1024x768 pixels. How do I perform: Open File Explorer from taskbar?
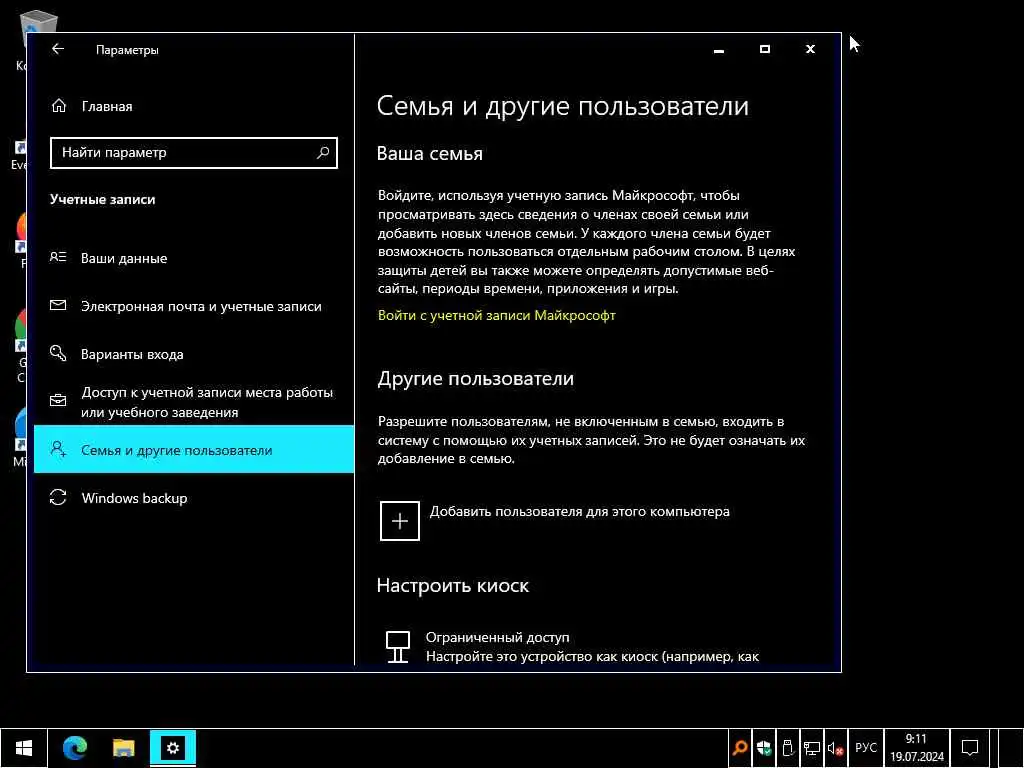click(x=123, y=748)
